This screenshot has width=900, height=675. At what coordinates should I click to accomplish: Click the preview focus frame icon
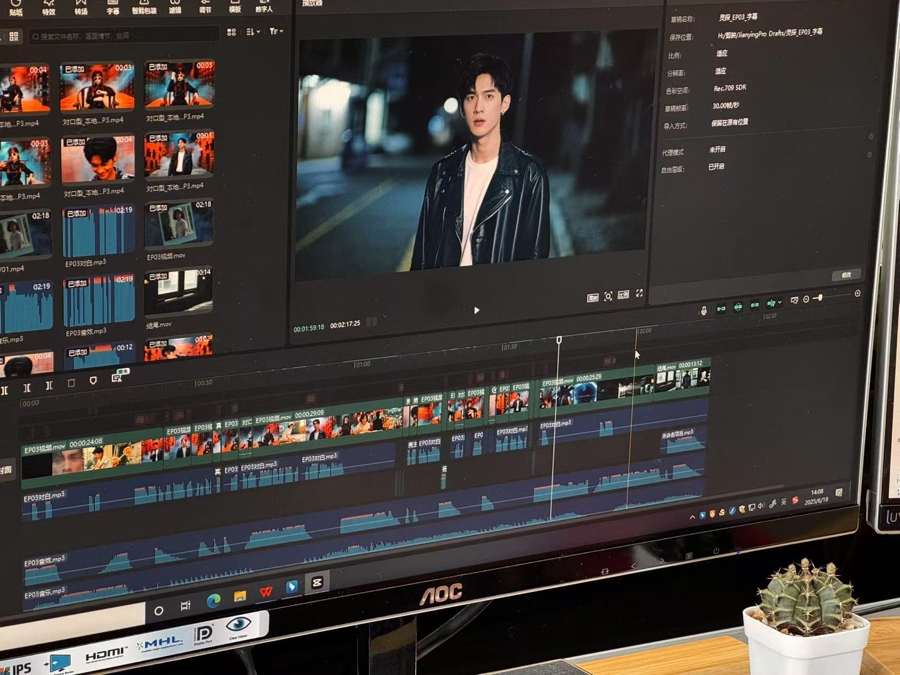[x=608, y=296]
